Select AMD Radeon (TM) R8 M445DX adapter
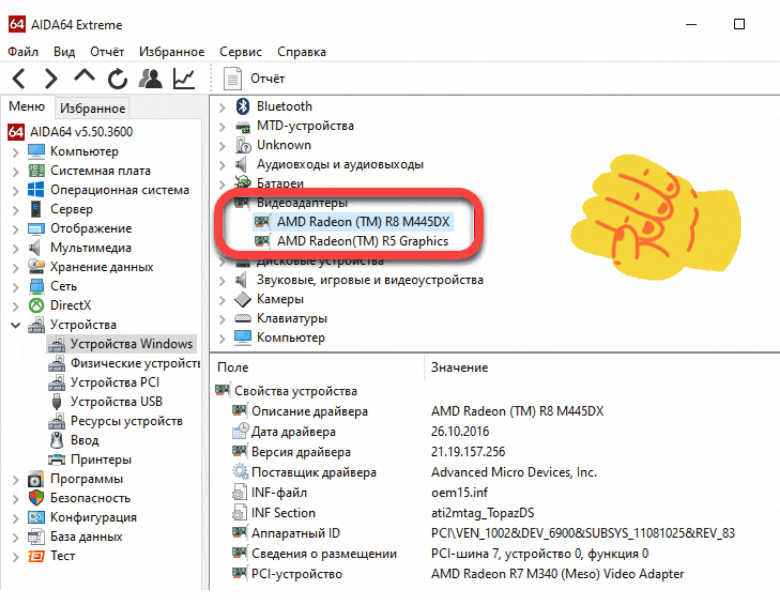 (363, 222)
